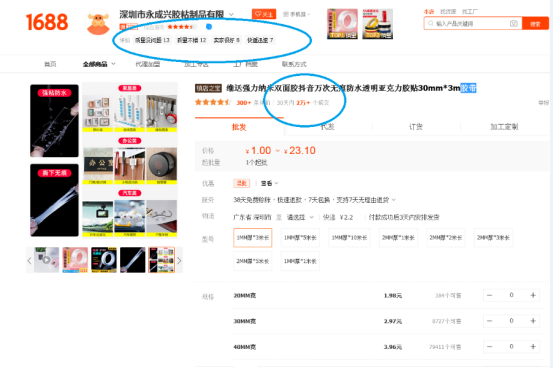Open the product star rating
The height and width of the screenshot is (368, 553).
pyautogui.click(x=213, y=102)
